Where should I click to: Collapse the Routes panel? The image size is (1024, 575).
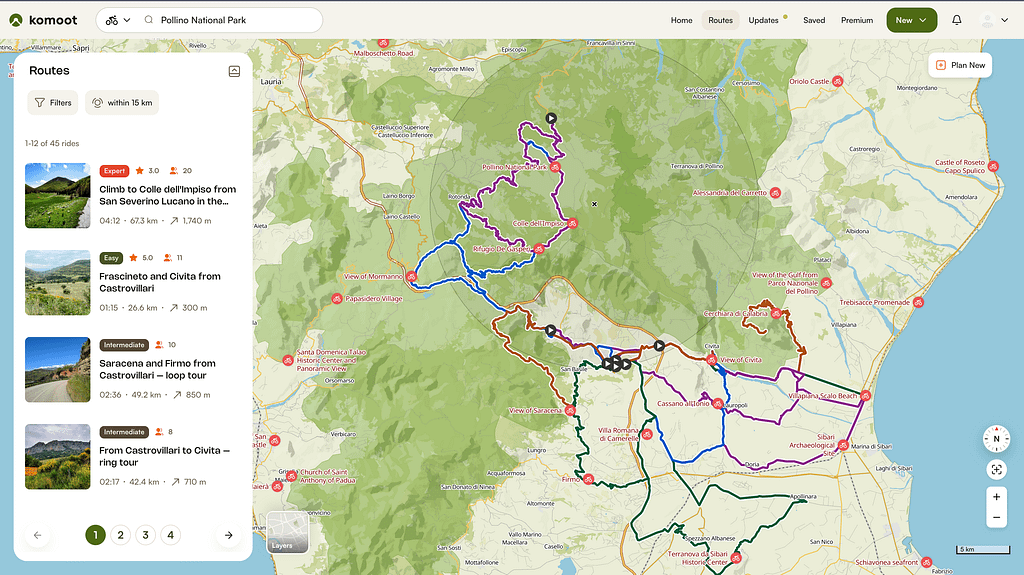[234, 71]
